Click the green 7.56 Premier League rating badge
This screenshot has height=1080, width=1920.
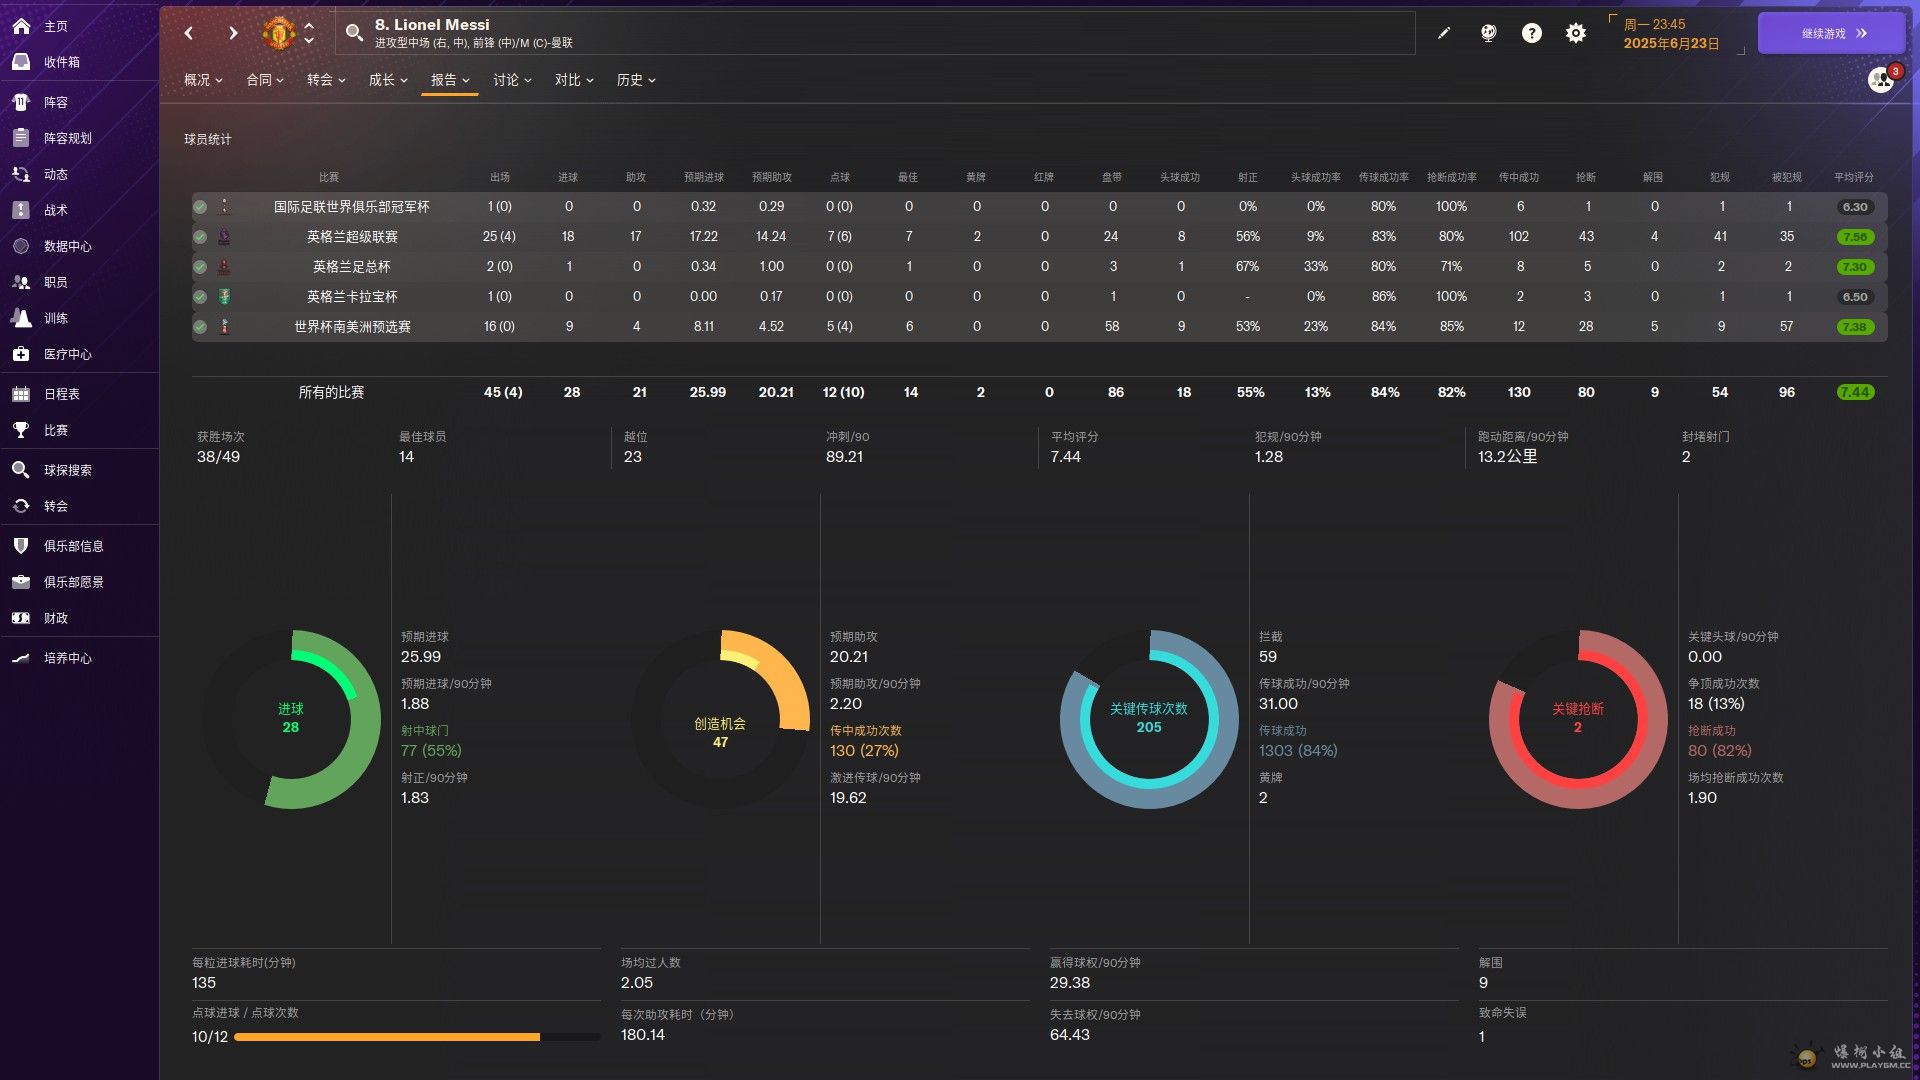click(x=1855, y=237)
